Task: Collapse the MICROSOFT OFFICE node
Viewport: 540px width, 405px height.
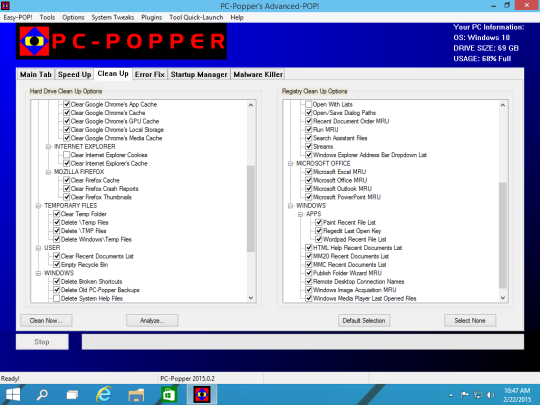Action: (x=291, y=163)
